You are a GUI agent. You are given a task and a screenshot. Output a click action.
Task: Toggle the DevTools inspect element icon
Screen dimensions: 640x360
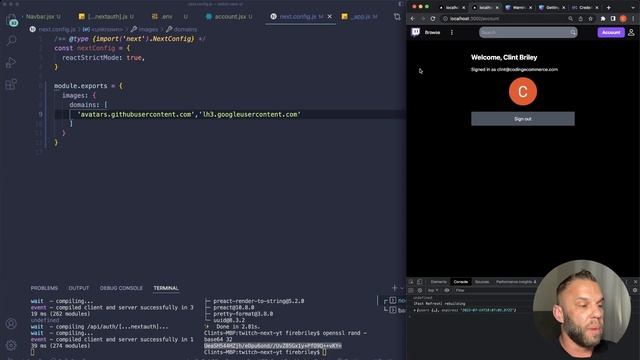411,282
